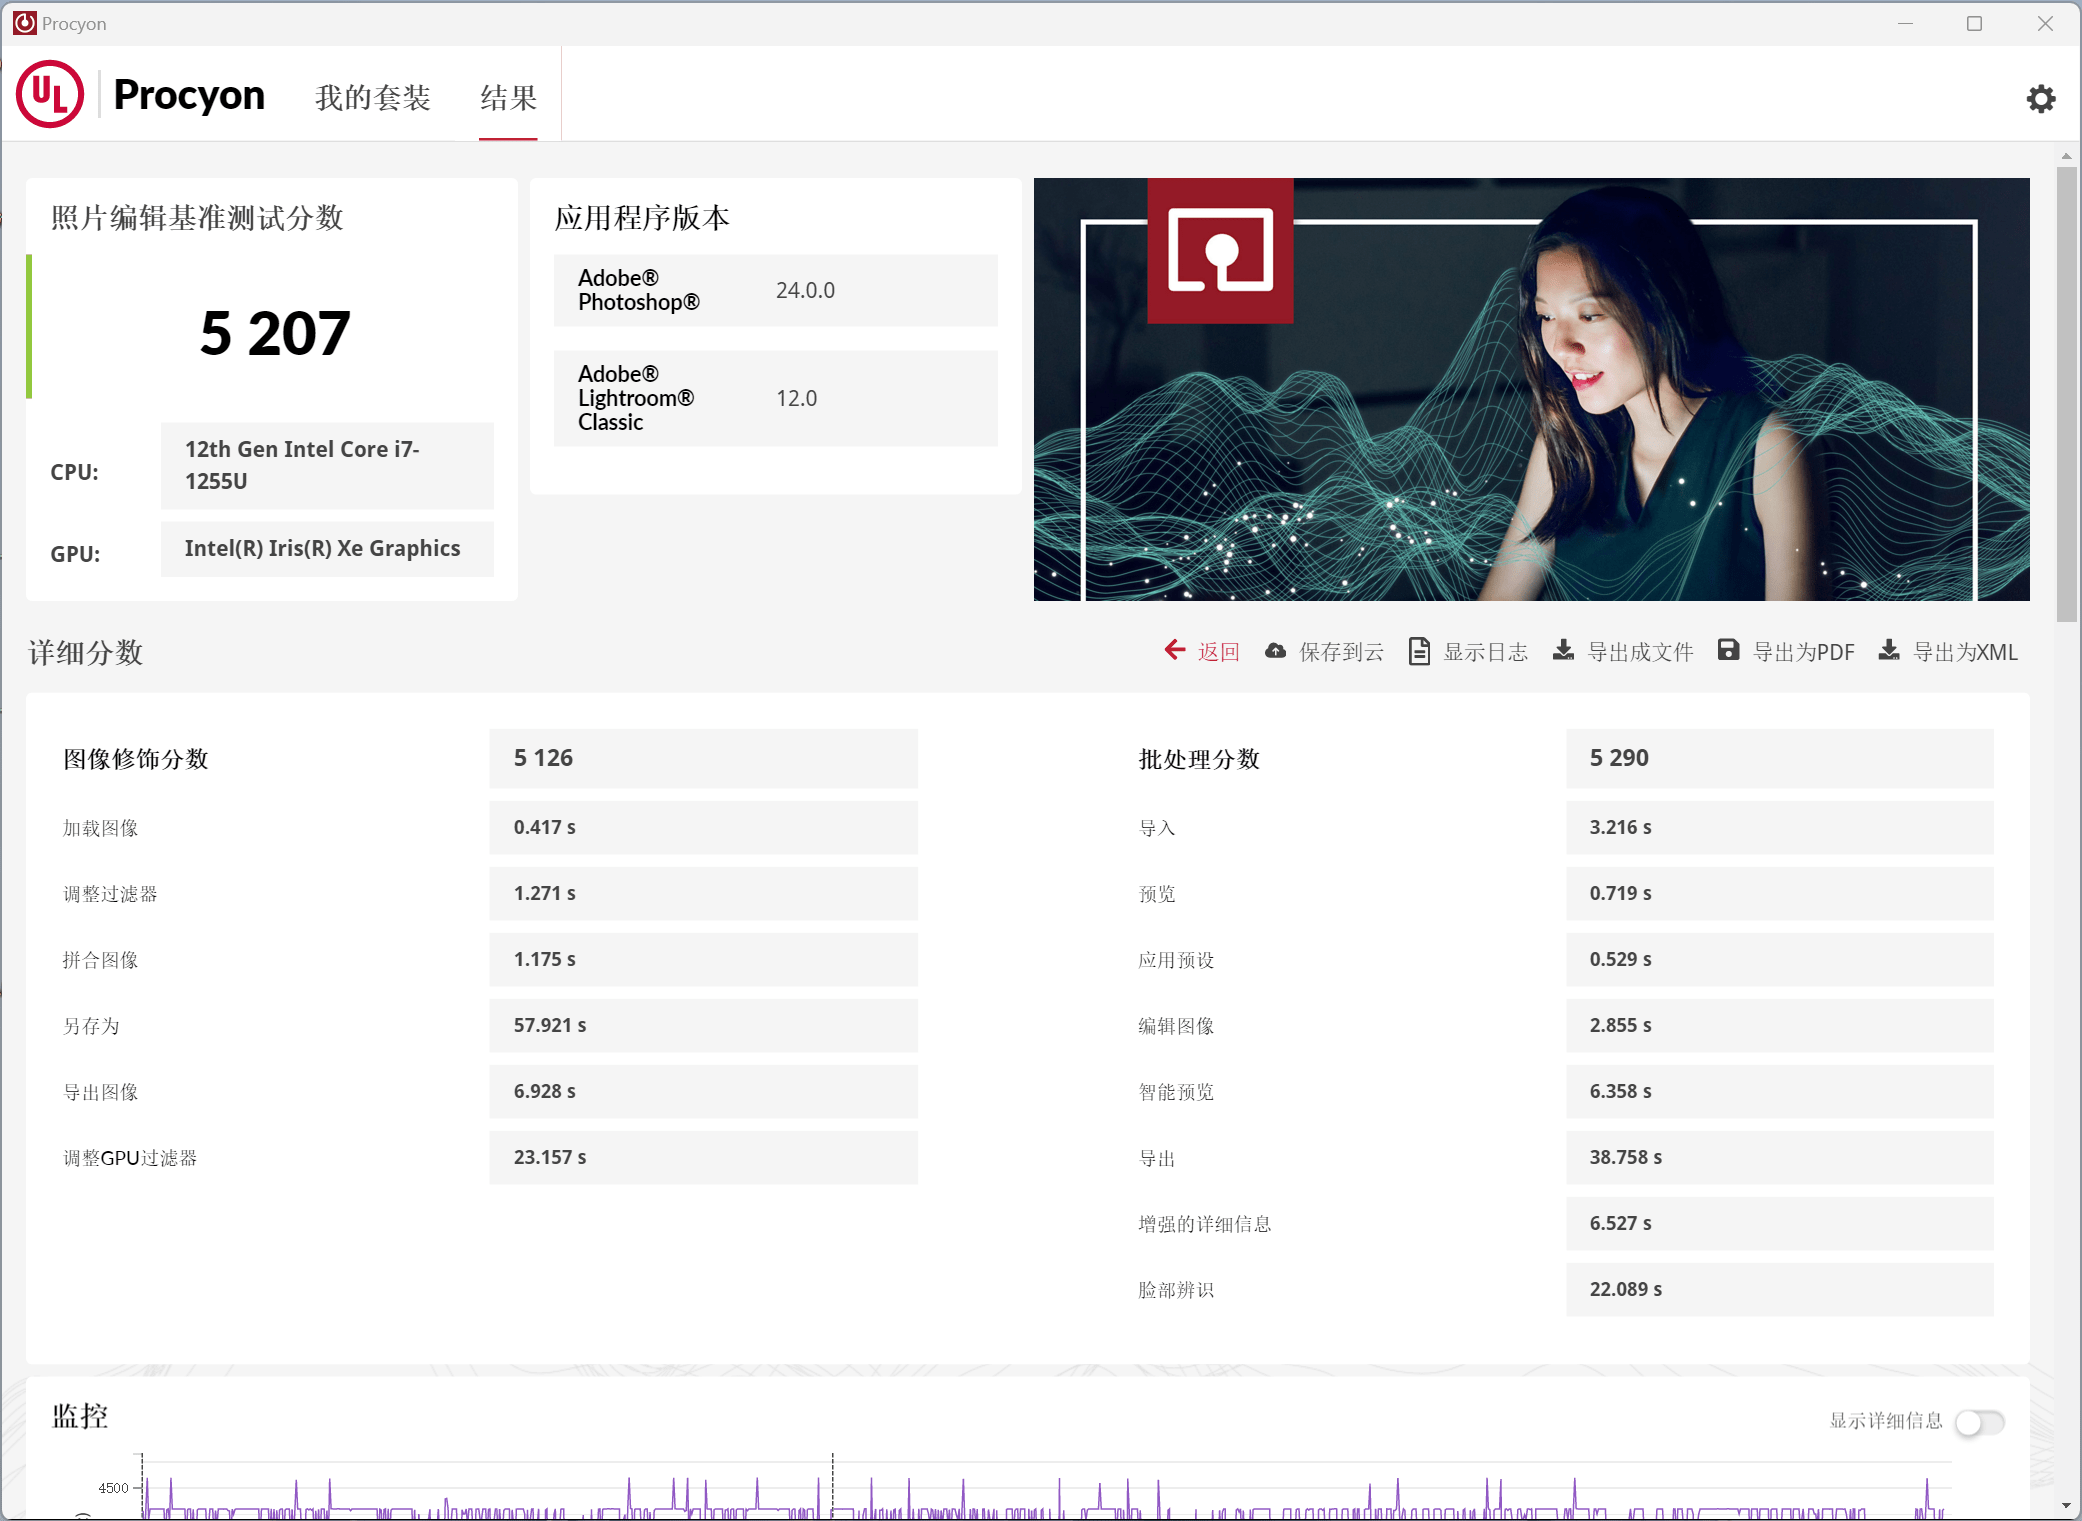This screenshot has width=2082, height=1521.
Task: Click the cloud save icon
Action: coord(1275,651)
